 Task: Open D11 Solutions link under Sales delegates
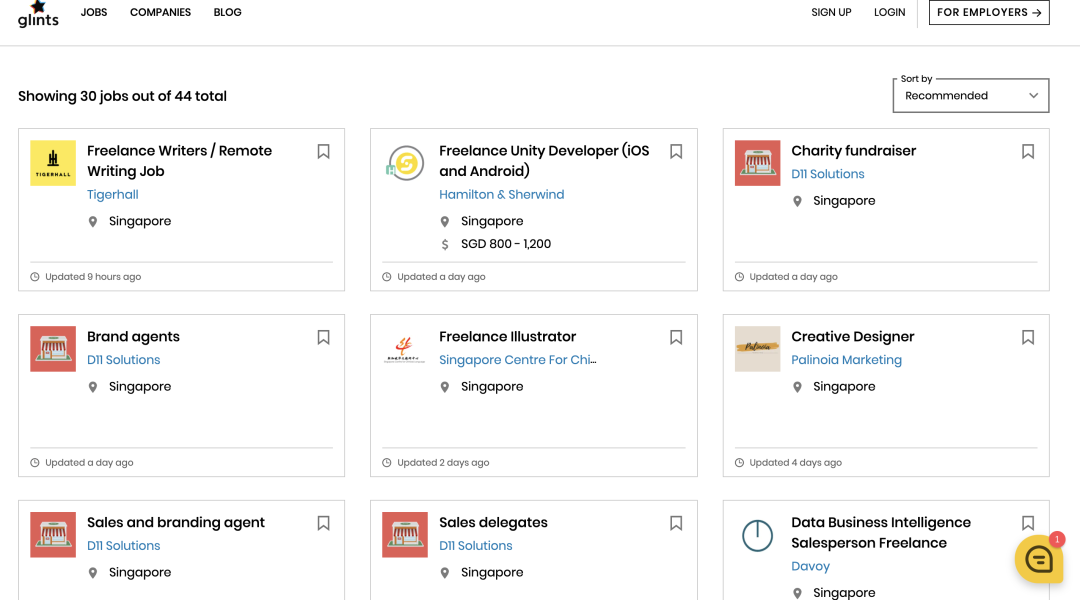tap(476, 546)
